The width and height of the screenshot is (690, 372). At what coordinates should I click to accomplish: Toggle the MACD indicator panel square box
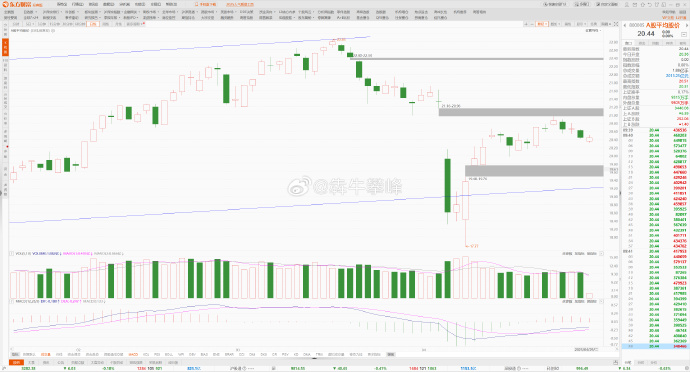(x=11, y=302)
